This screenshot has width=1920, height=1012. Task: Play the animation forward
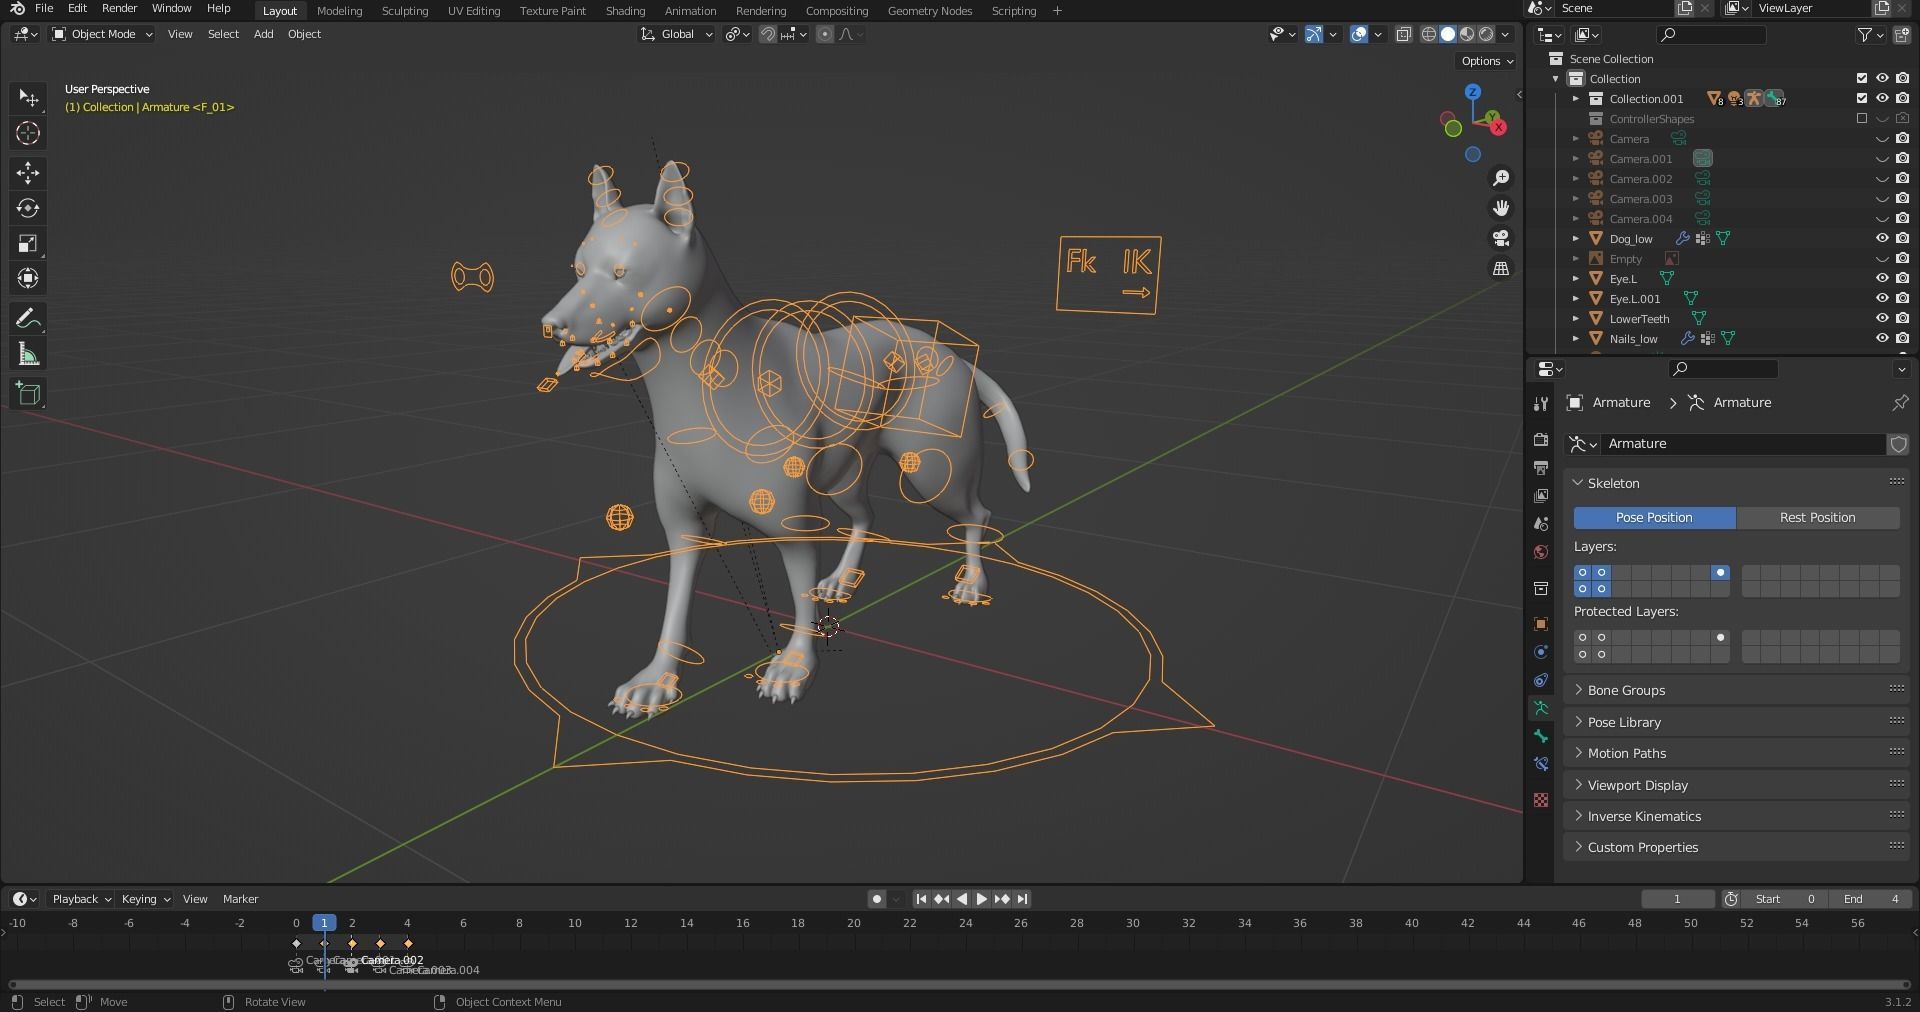[981, 899]
